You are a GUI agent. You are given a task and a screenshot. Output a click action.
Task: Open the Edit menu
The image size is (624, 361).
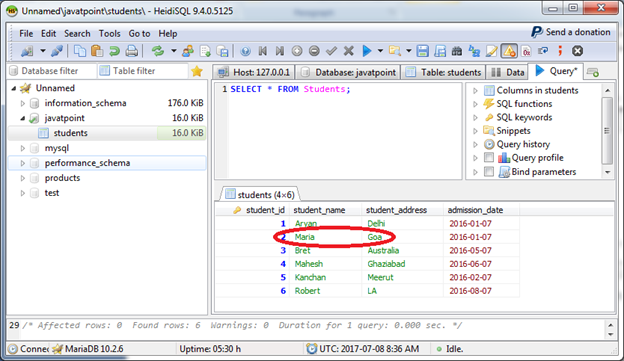49,33
